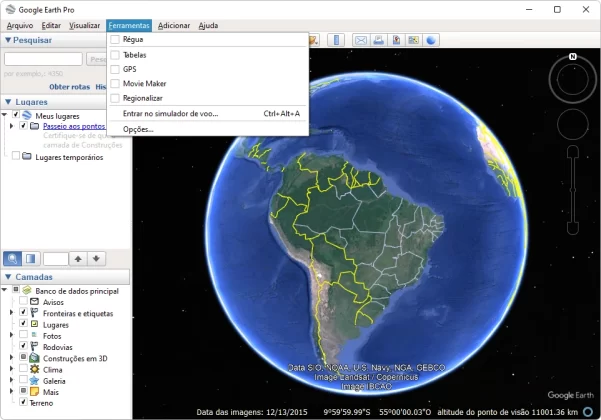
Task: Expand the Passeio aos pontos folder arrow
Action: coord(11,126)
